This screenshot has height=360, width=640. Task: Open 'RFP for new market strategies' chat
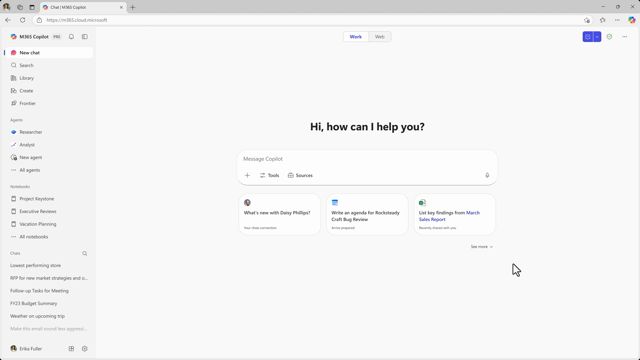coord(49,278)
